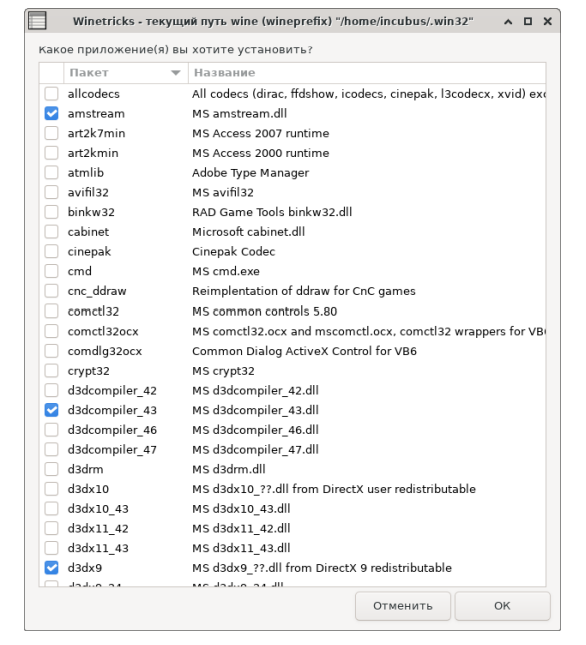Select the MS d3drm.dll row
Viewport: 586px width, 645px height.
[x=293, y=469]
